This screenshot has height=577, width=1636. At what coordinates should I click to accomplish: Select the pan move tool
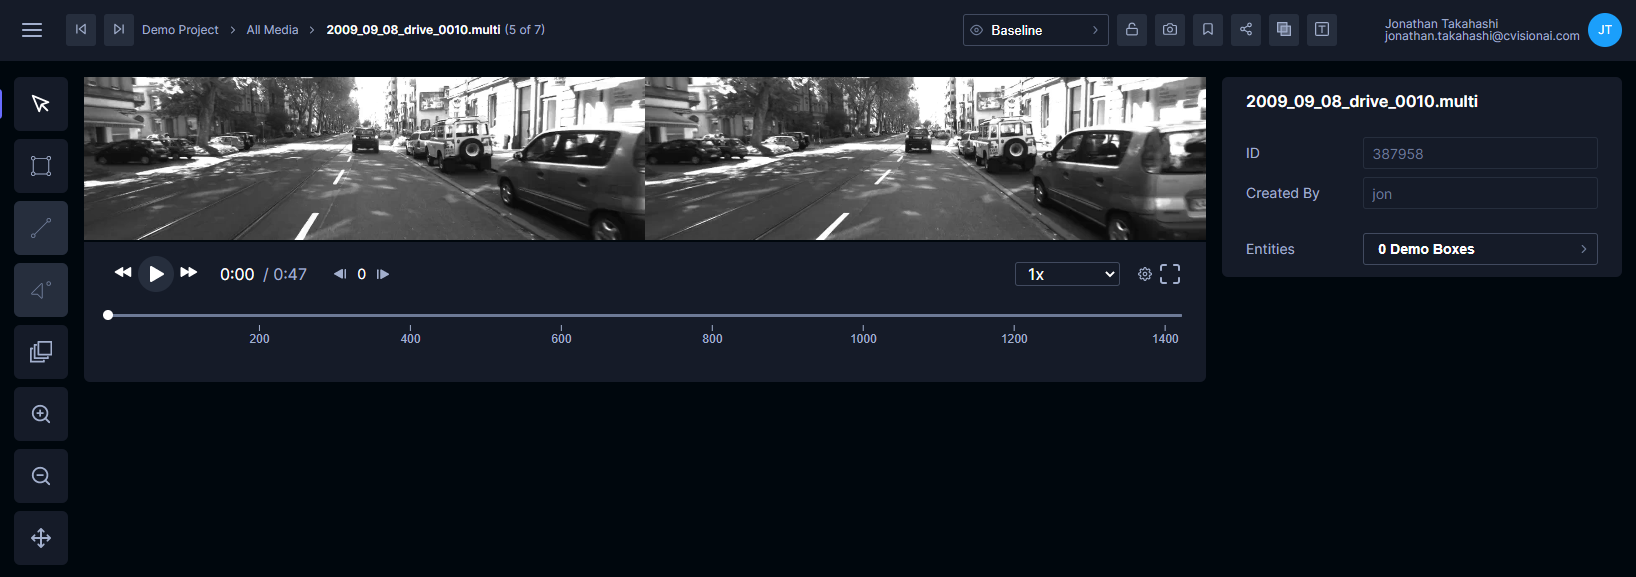[x=41, y=538]
